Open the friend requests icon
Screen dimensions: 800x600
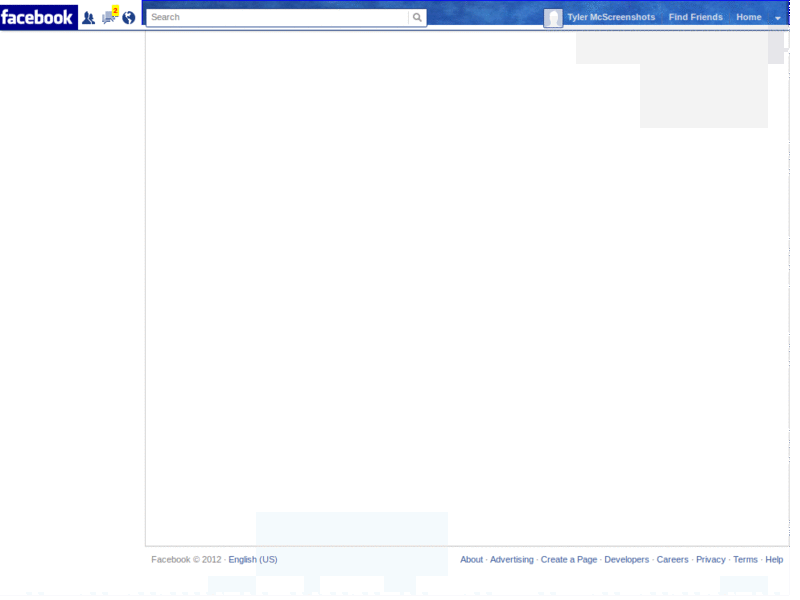88,18
